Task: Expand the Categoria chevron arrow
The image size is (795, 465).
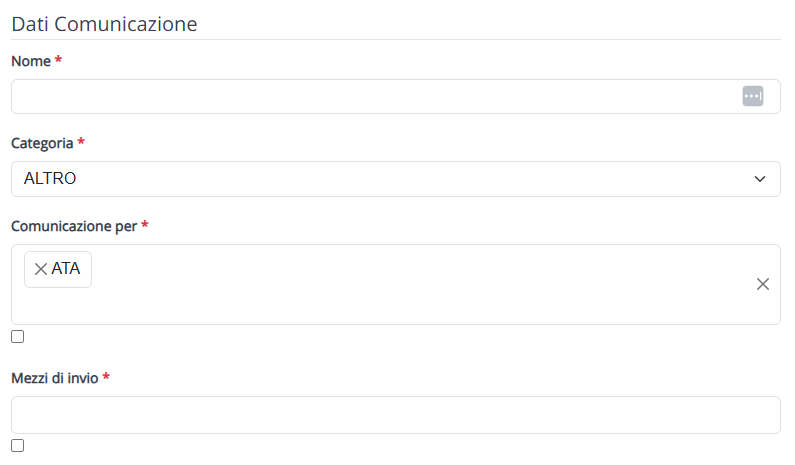Action: [x=760, y=179]
